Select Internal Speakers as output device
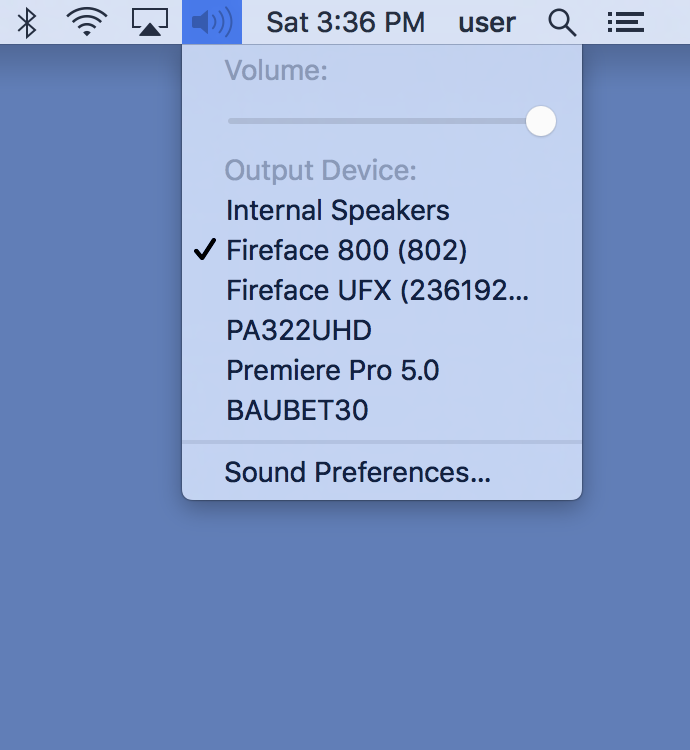 (338, 211)
